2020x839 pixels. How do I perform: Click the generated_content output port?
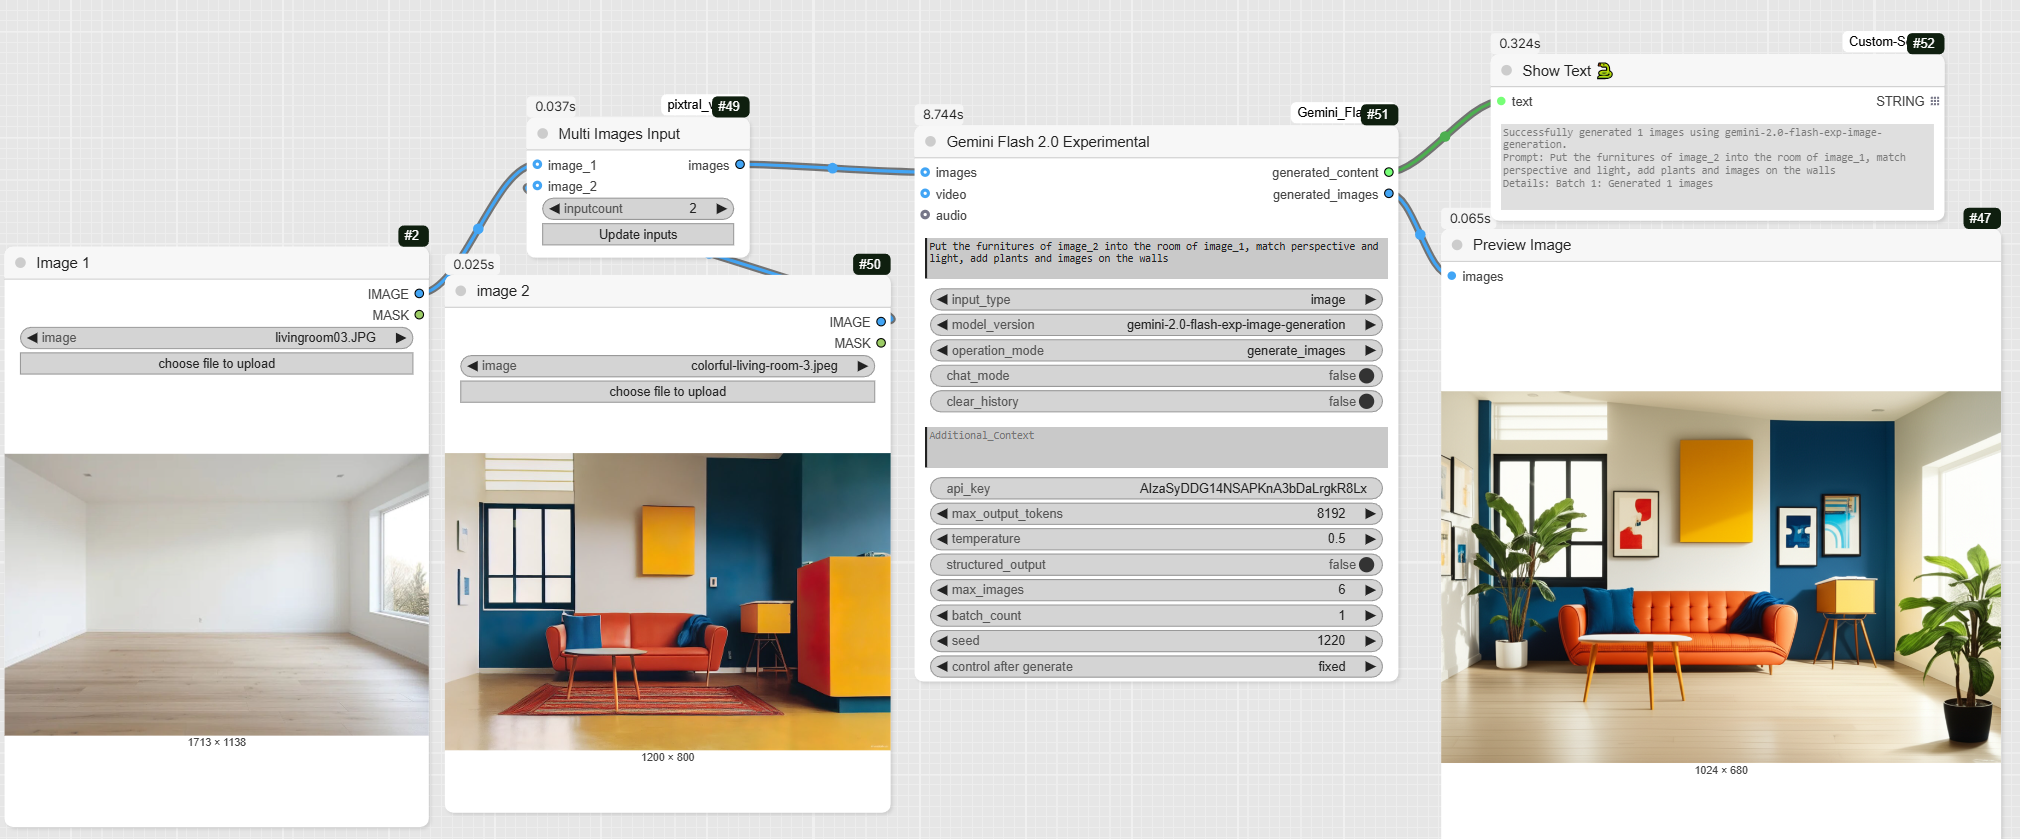[1388, 172]
